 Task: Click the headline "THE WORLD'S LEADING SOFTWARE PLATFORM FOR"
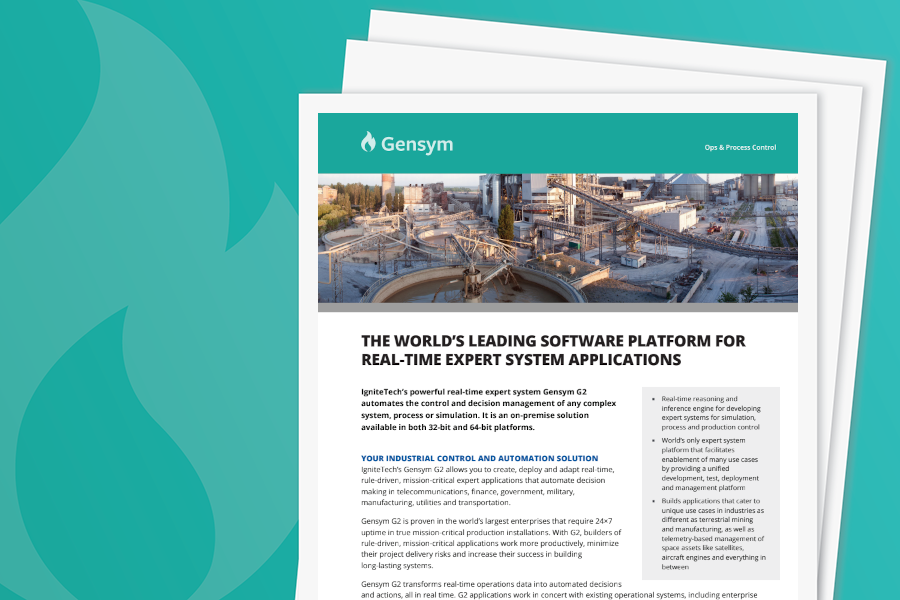pyautogui.click(x=553, y=341)
